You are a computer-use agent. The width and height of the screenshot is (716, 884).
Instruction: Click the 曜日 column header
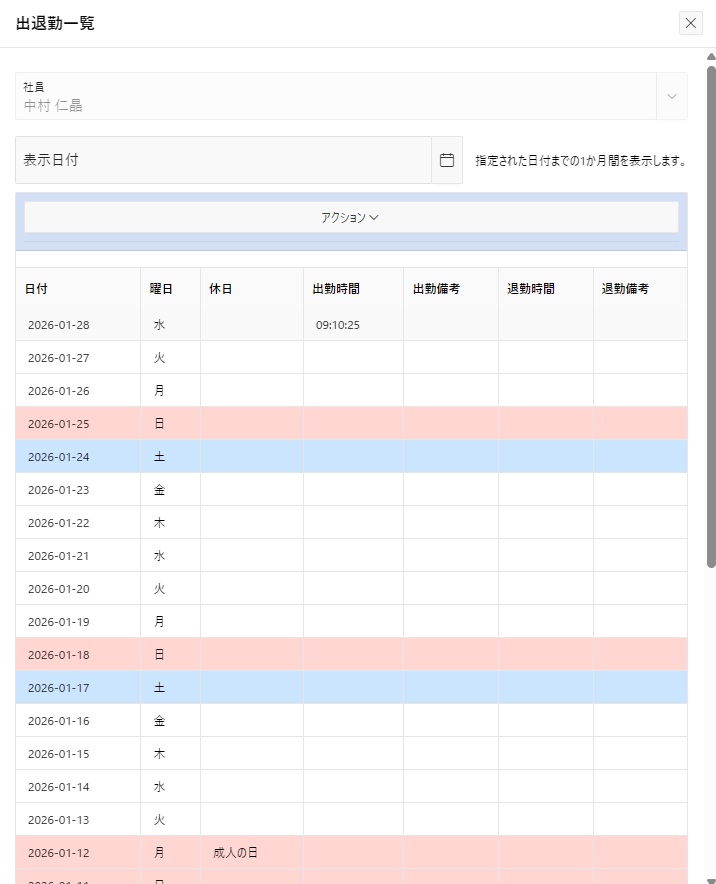pyautogui.click(x=161, y=289)
